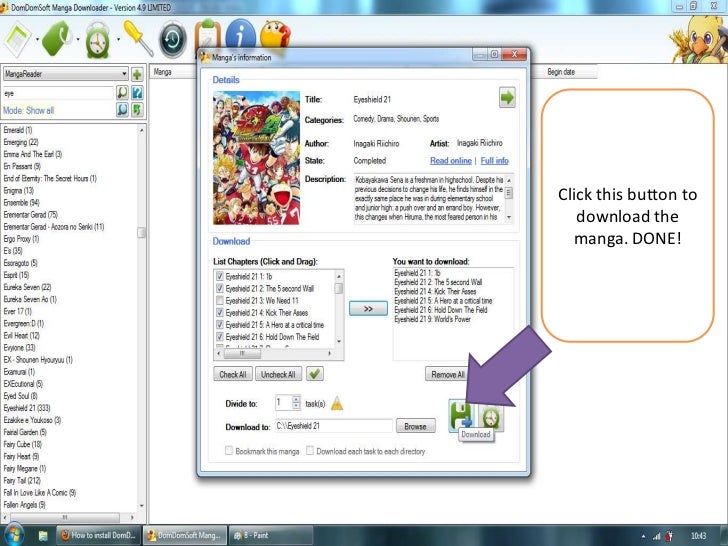Click the green arrow next to title

(507, 98)
